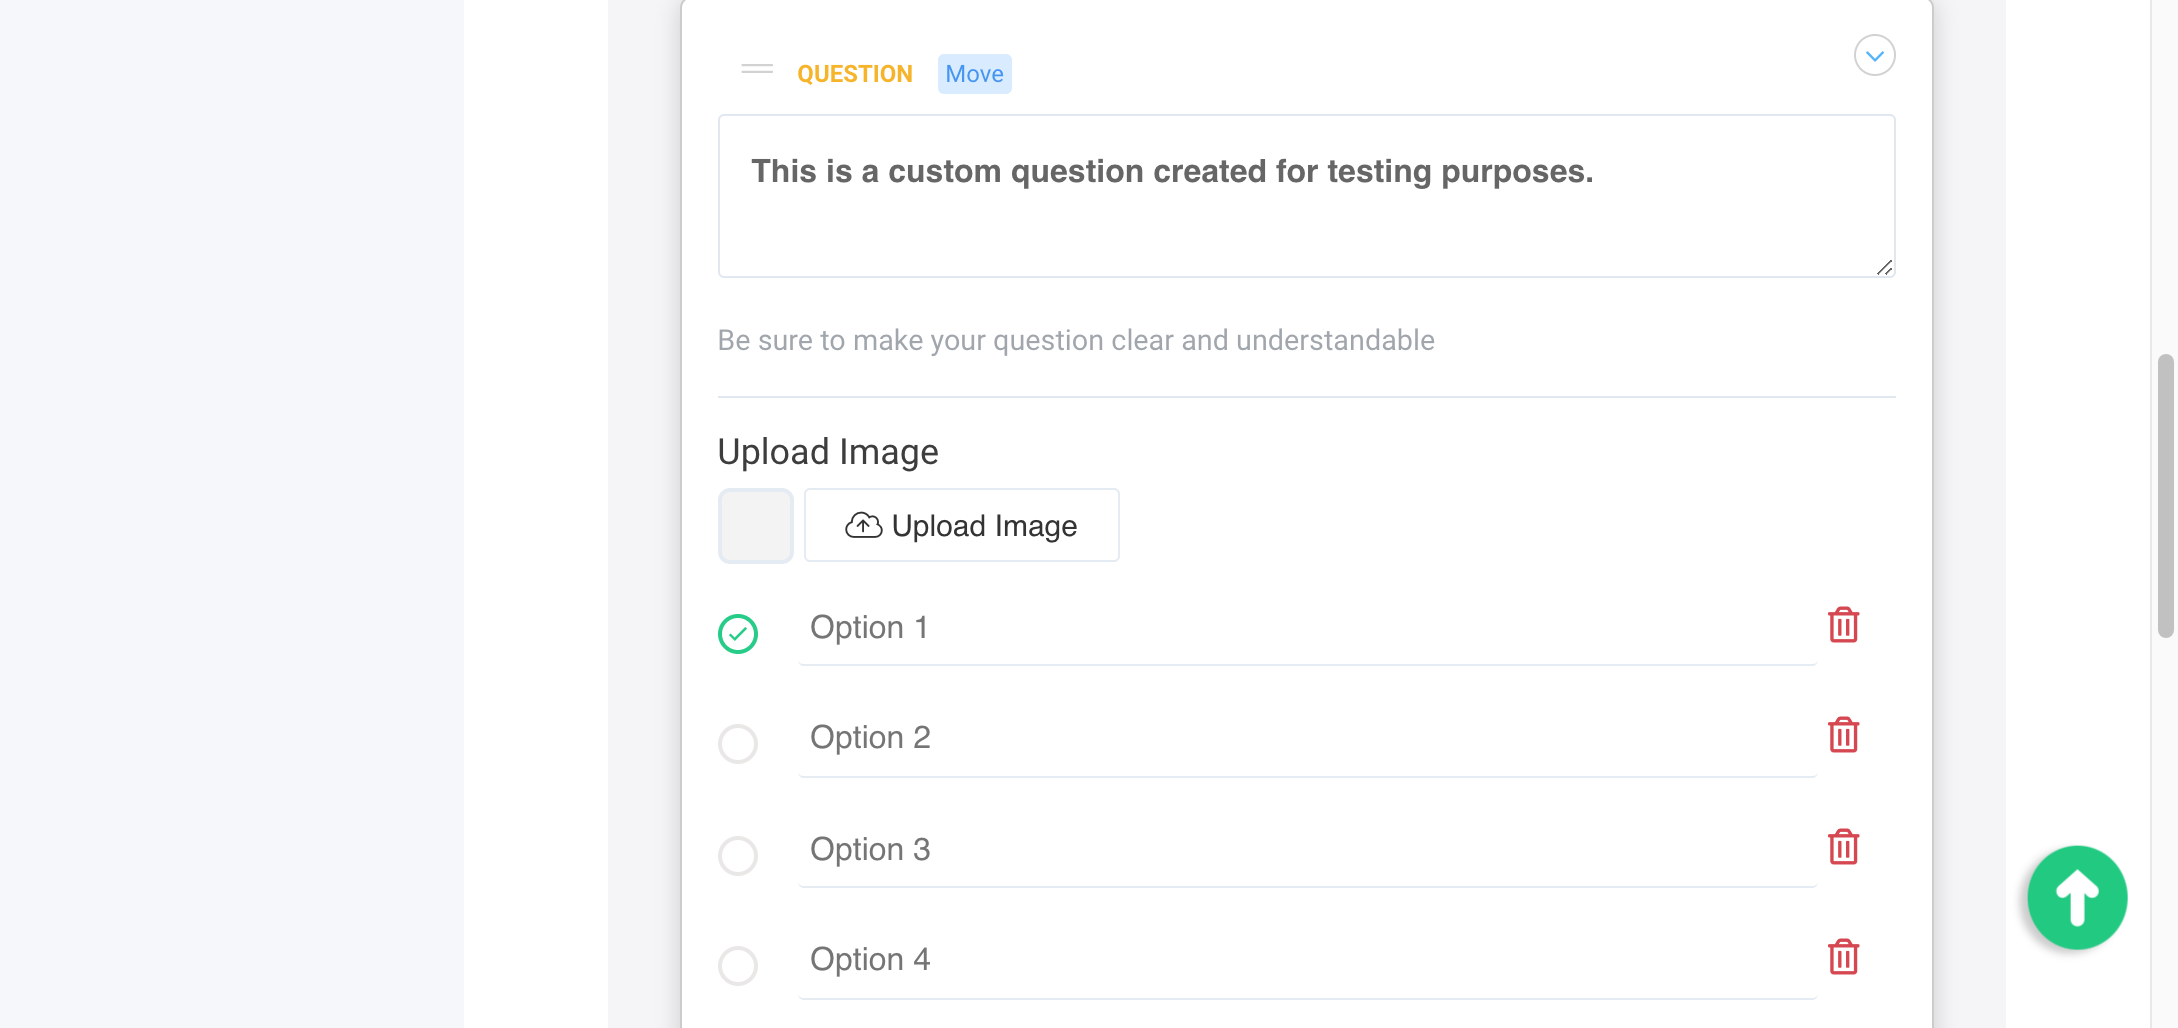Image resolution: width=2178 pixels, height=1028 pixels.
Task: Deselect the checked Option 1 radio
Action: click(738, 634)
